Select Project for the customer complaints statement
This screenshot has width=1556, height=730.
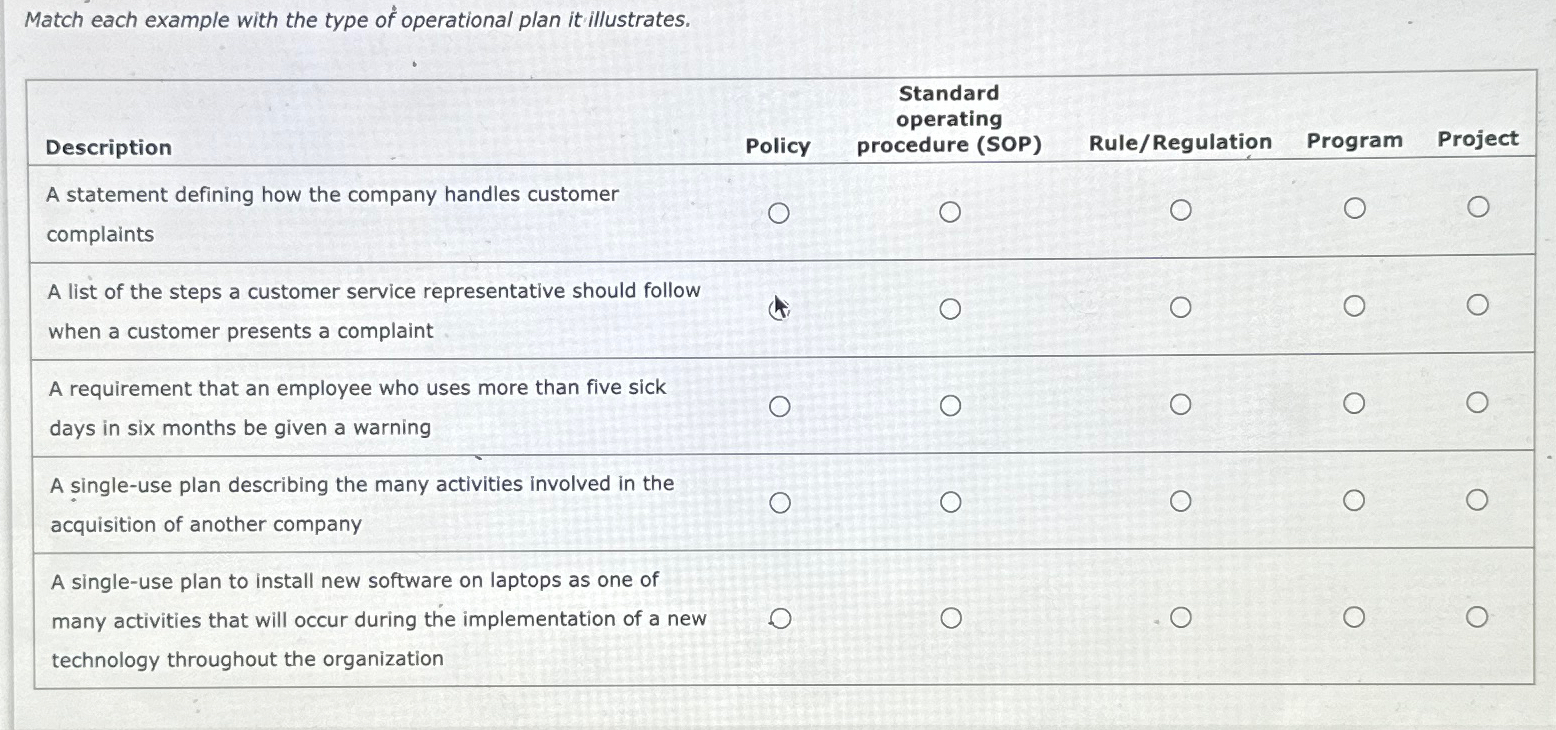(1479, 205)
